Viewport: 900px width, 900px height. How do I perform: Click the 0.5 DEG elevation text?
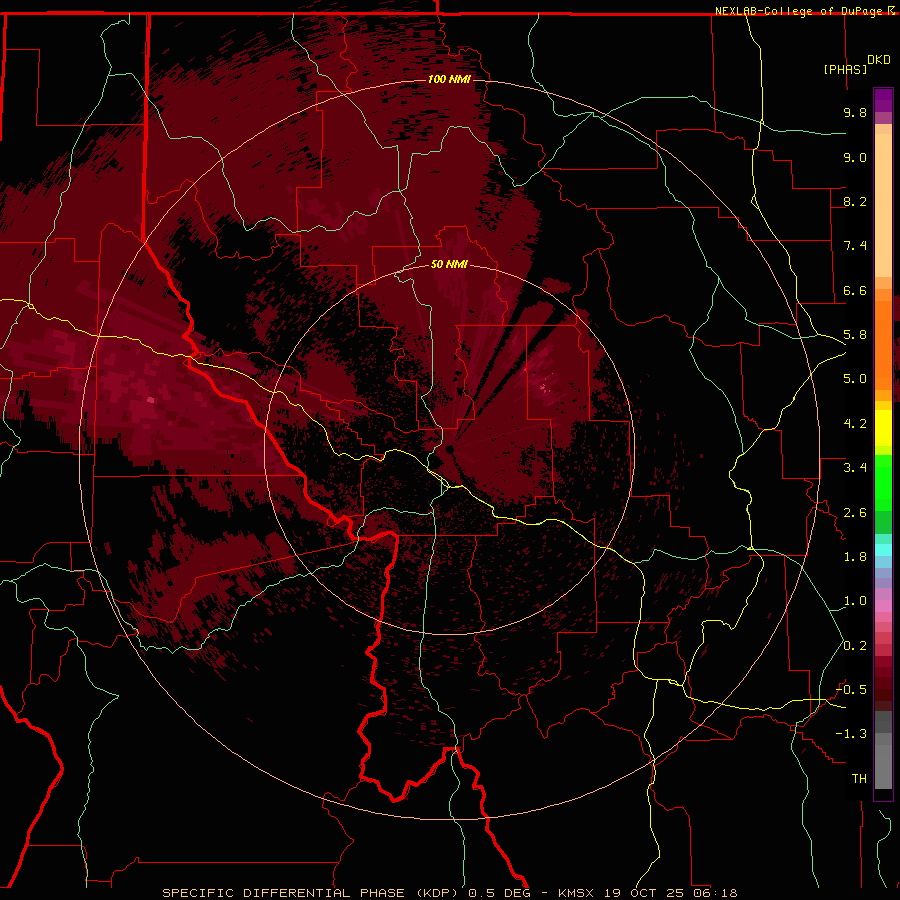(499, 893)
